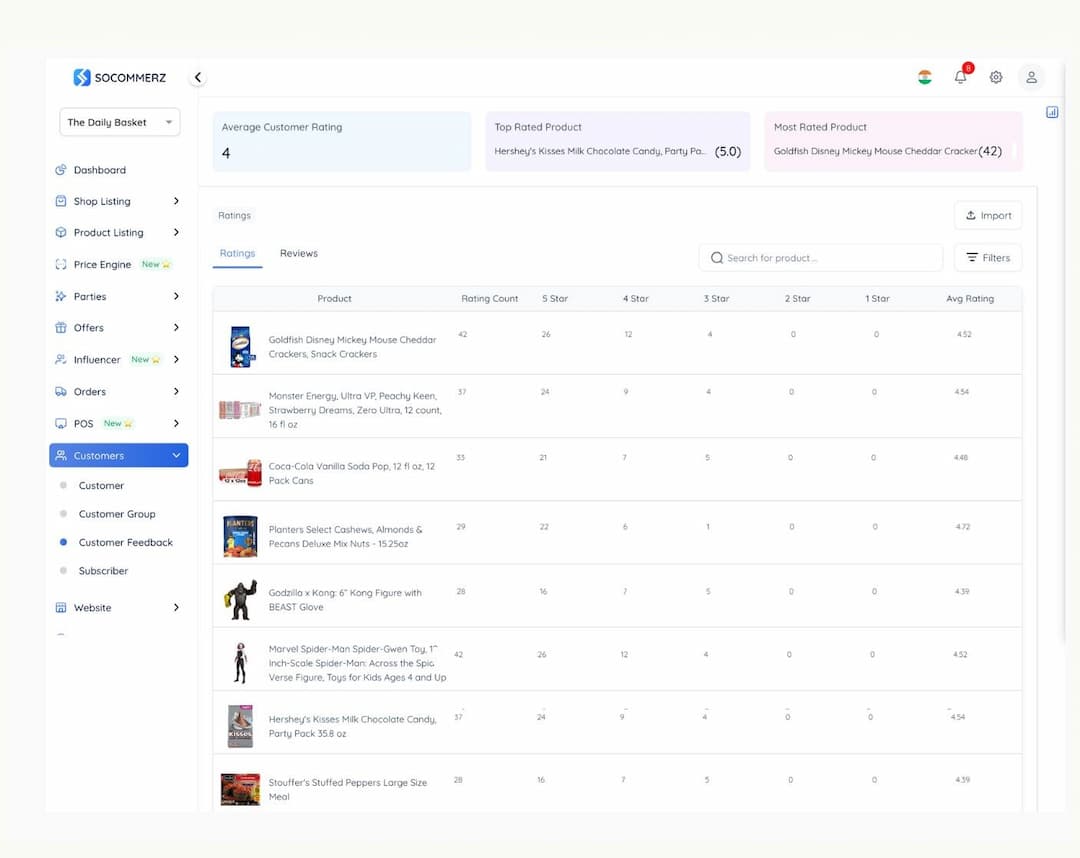The image size is (1080, 858).
Task: Click Monster Energy Ultra VP product name
Action: tap(355, 410)
